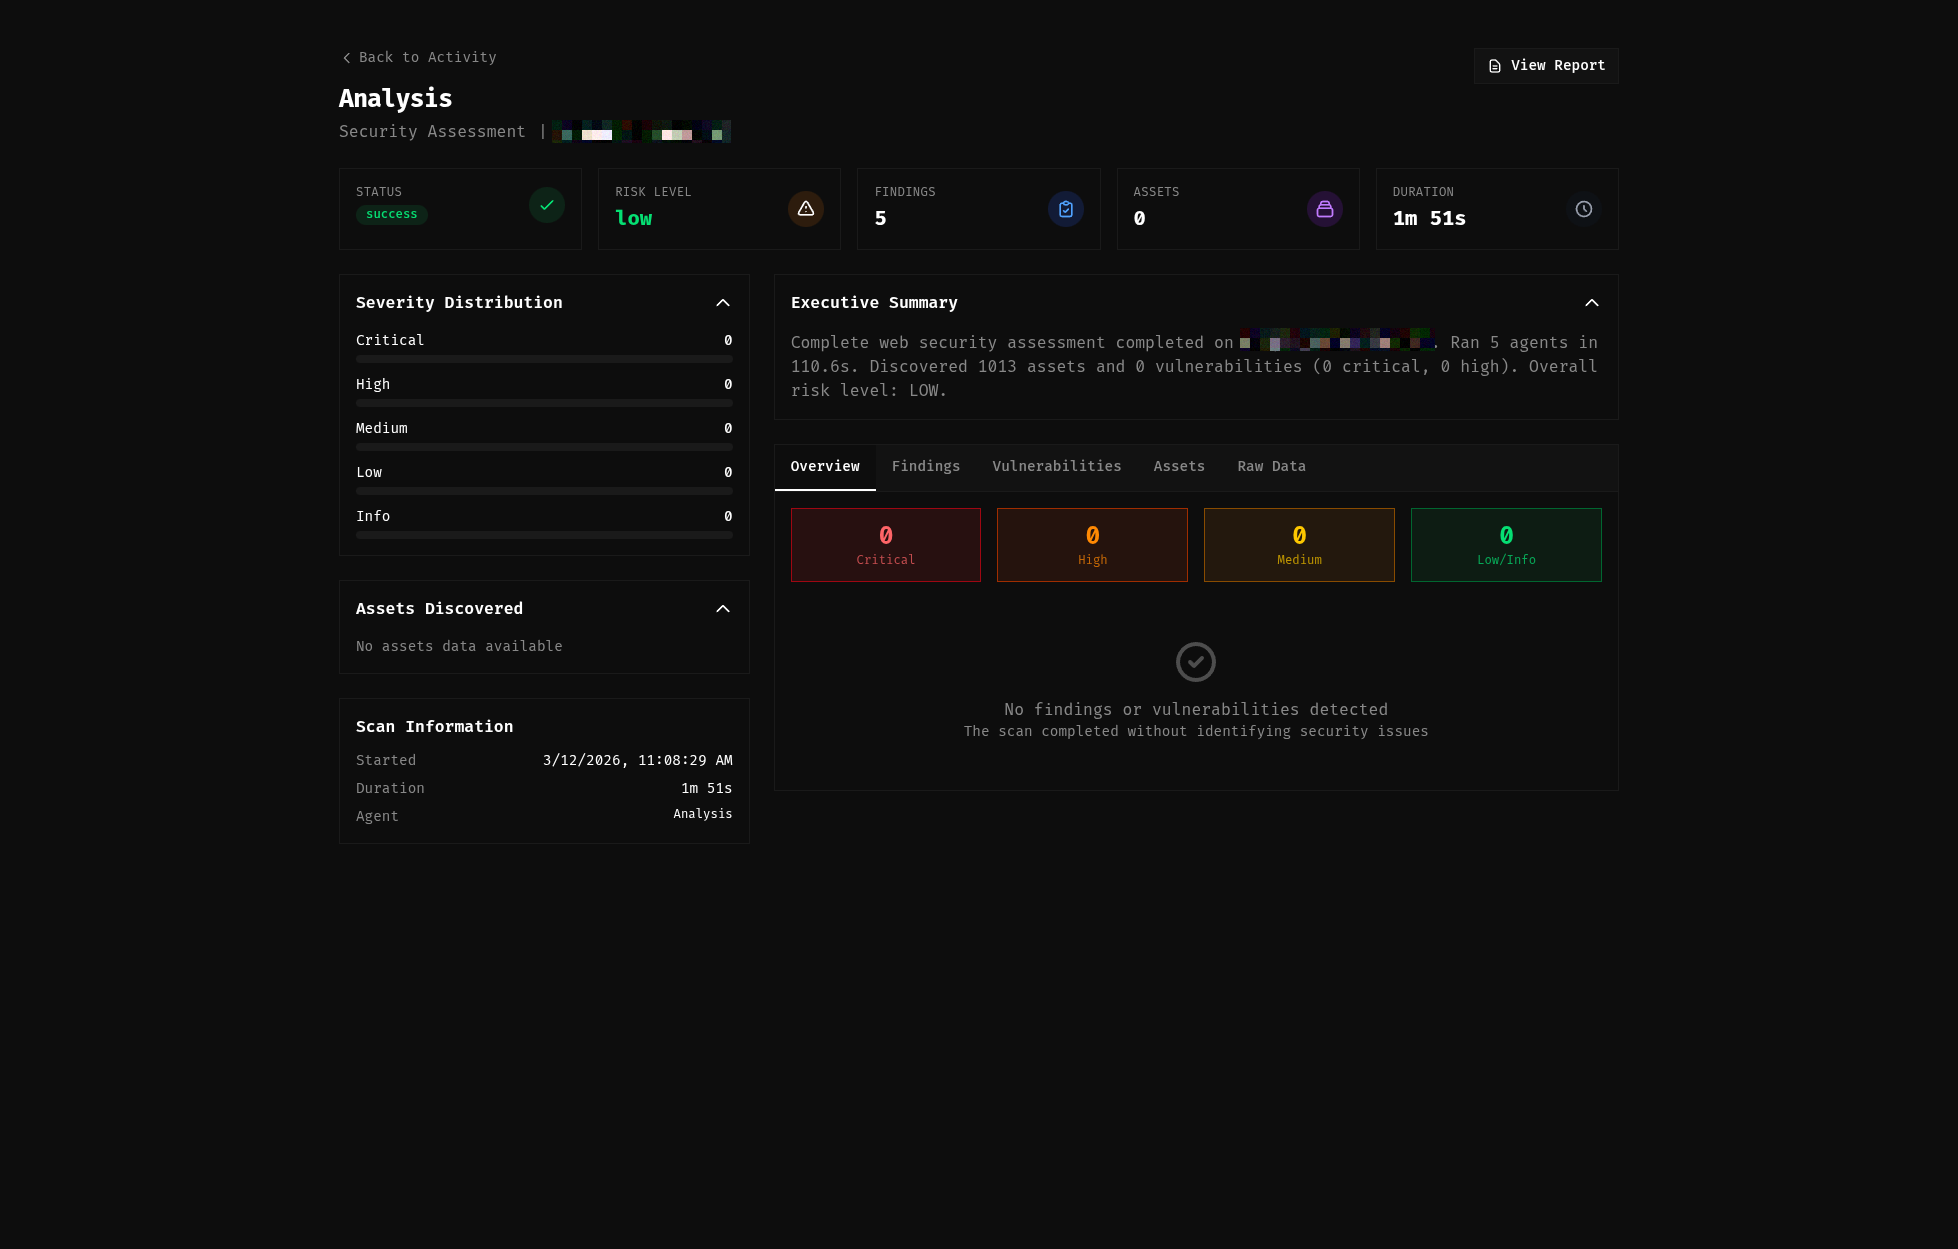This screenshot has height=1249, width=1958.
Task: Click the risk level warning triangle icon
Action: [x=805, y=209]
